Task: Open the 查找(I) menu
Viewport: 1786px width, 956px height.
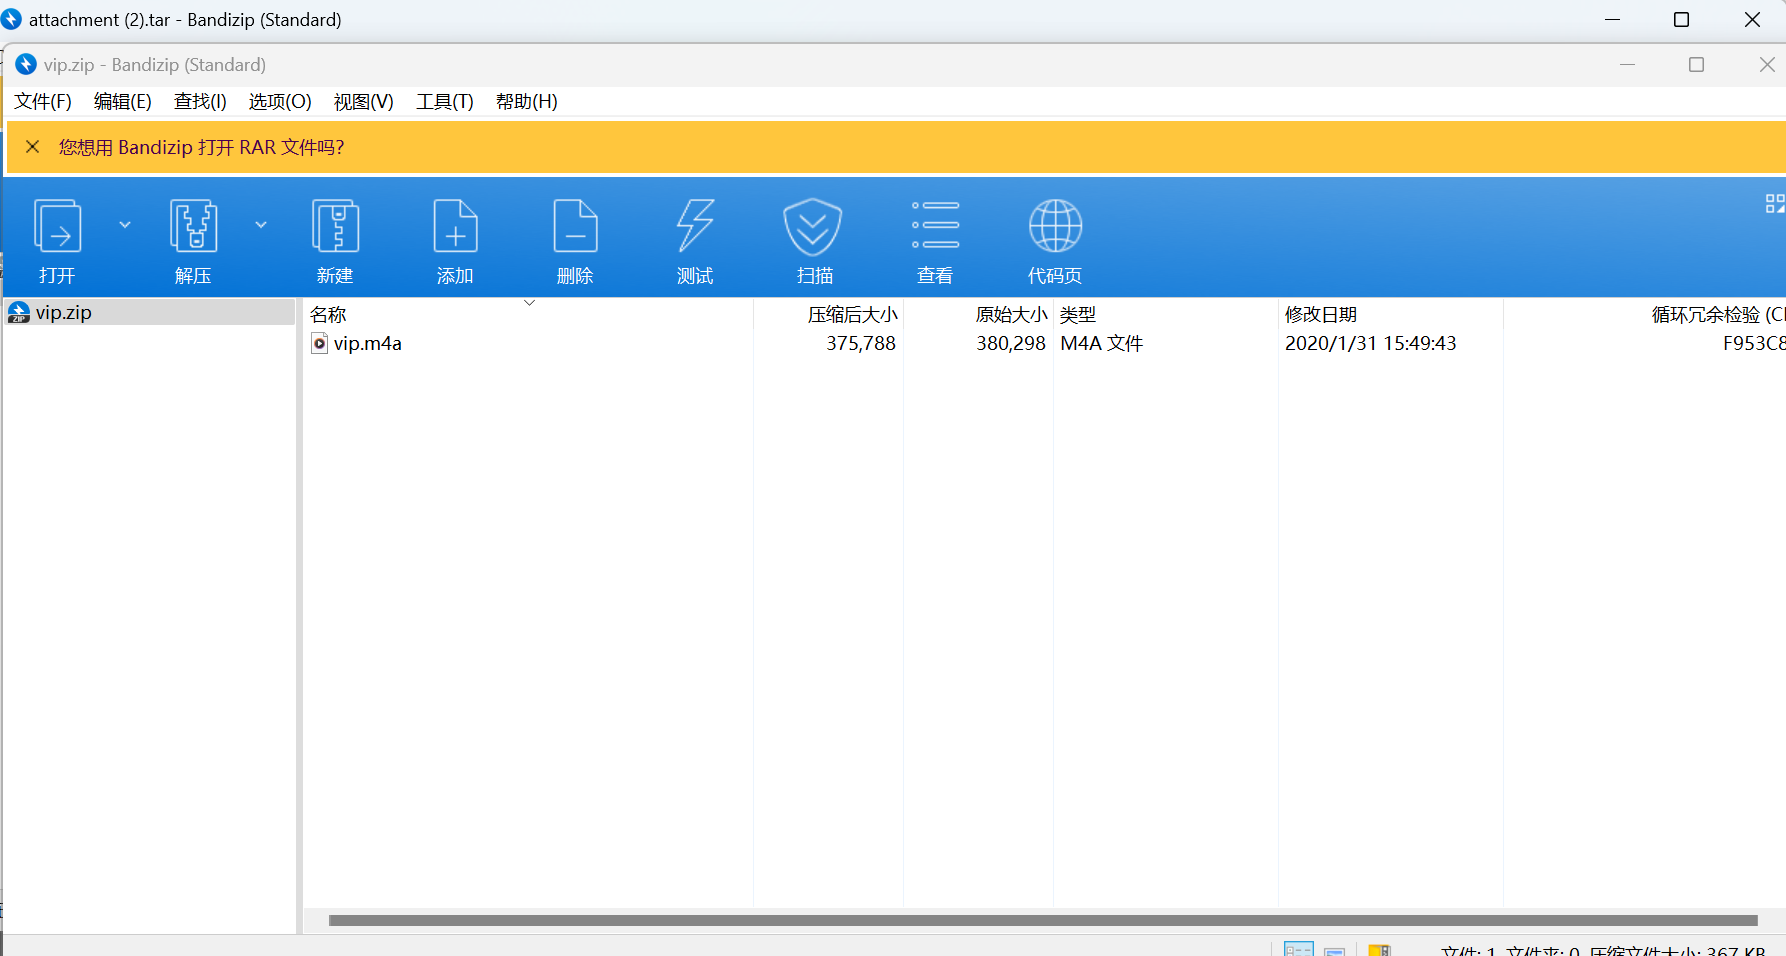Action: coord(200,102)
